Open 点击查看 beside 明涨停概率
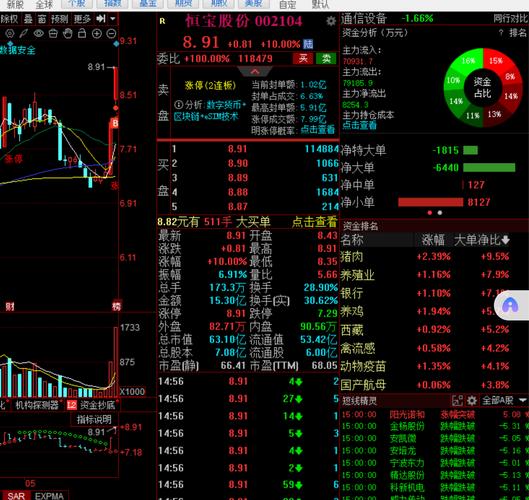The width and height of the screenshot is (529, 500). [x=318, y=130]
